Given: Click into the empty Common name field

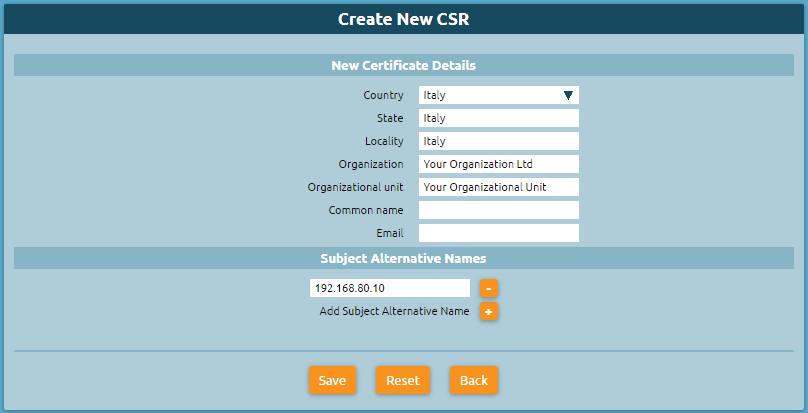Looking at the screenshot, I should click(499, 210).
